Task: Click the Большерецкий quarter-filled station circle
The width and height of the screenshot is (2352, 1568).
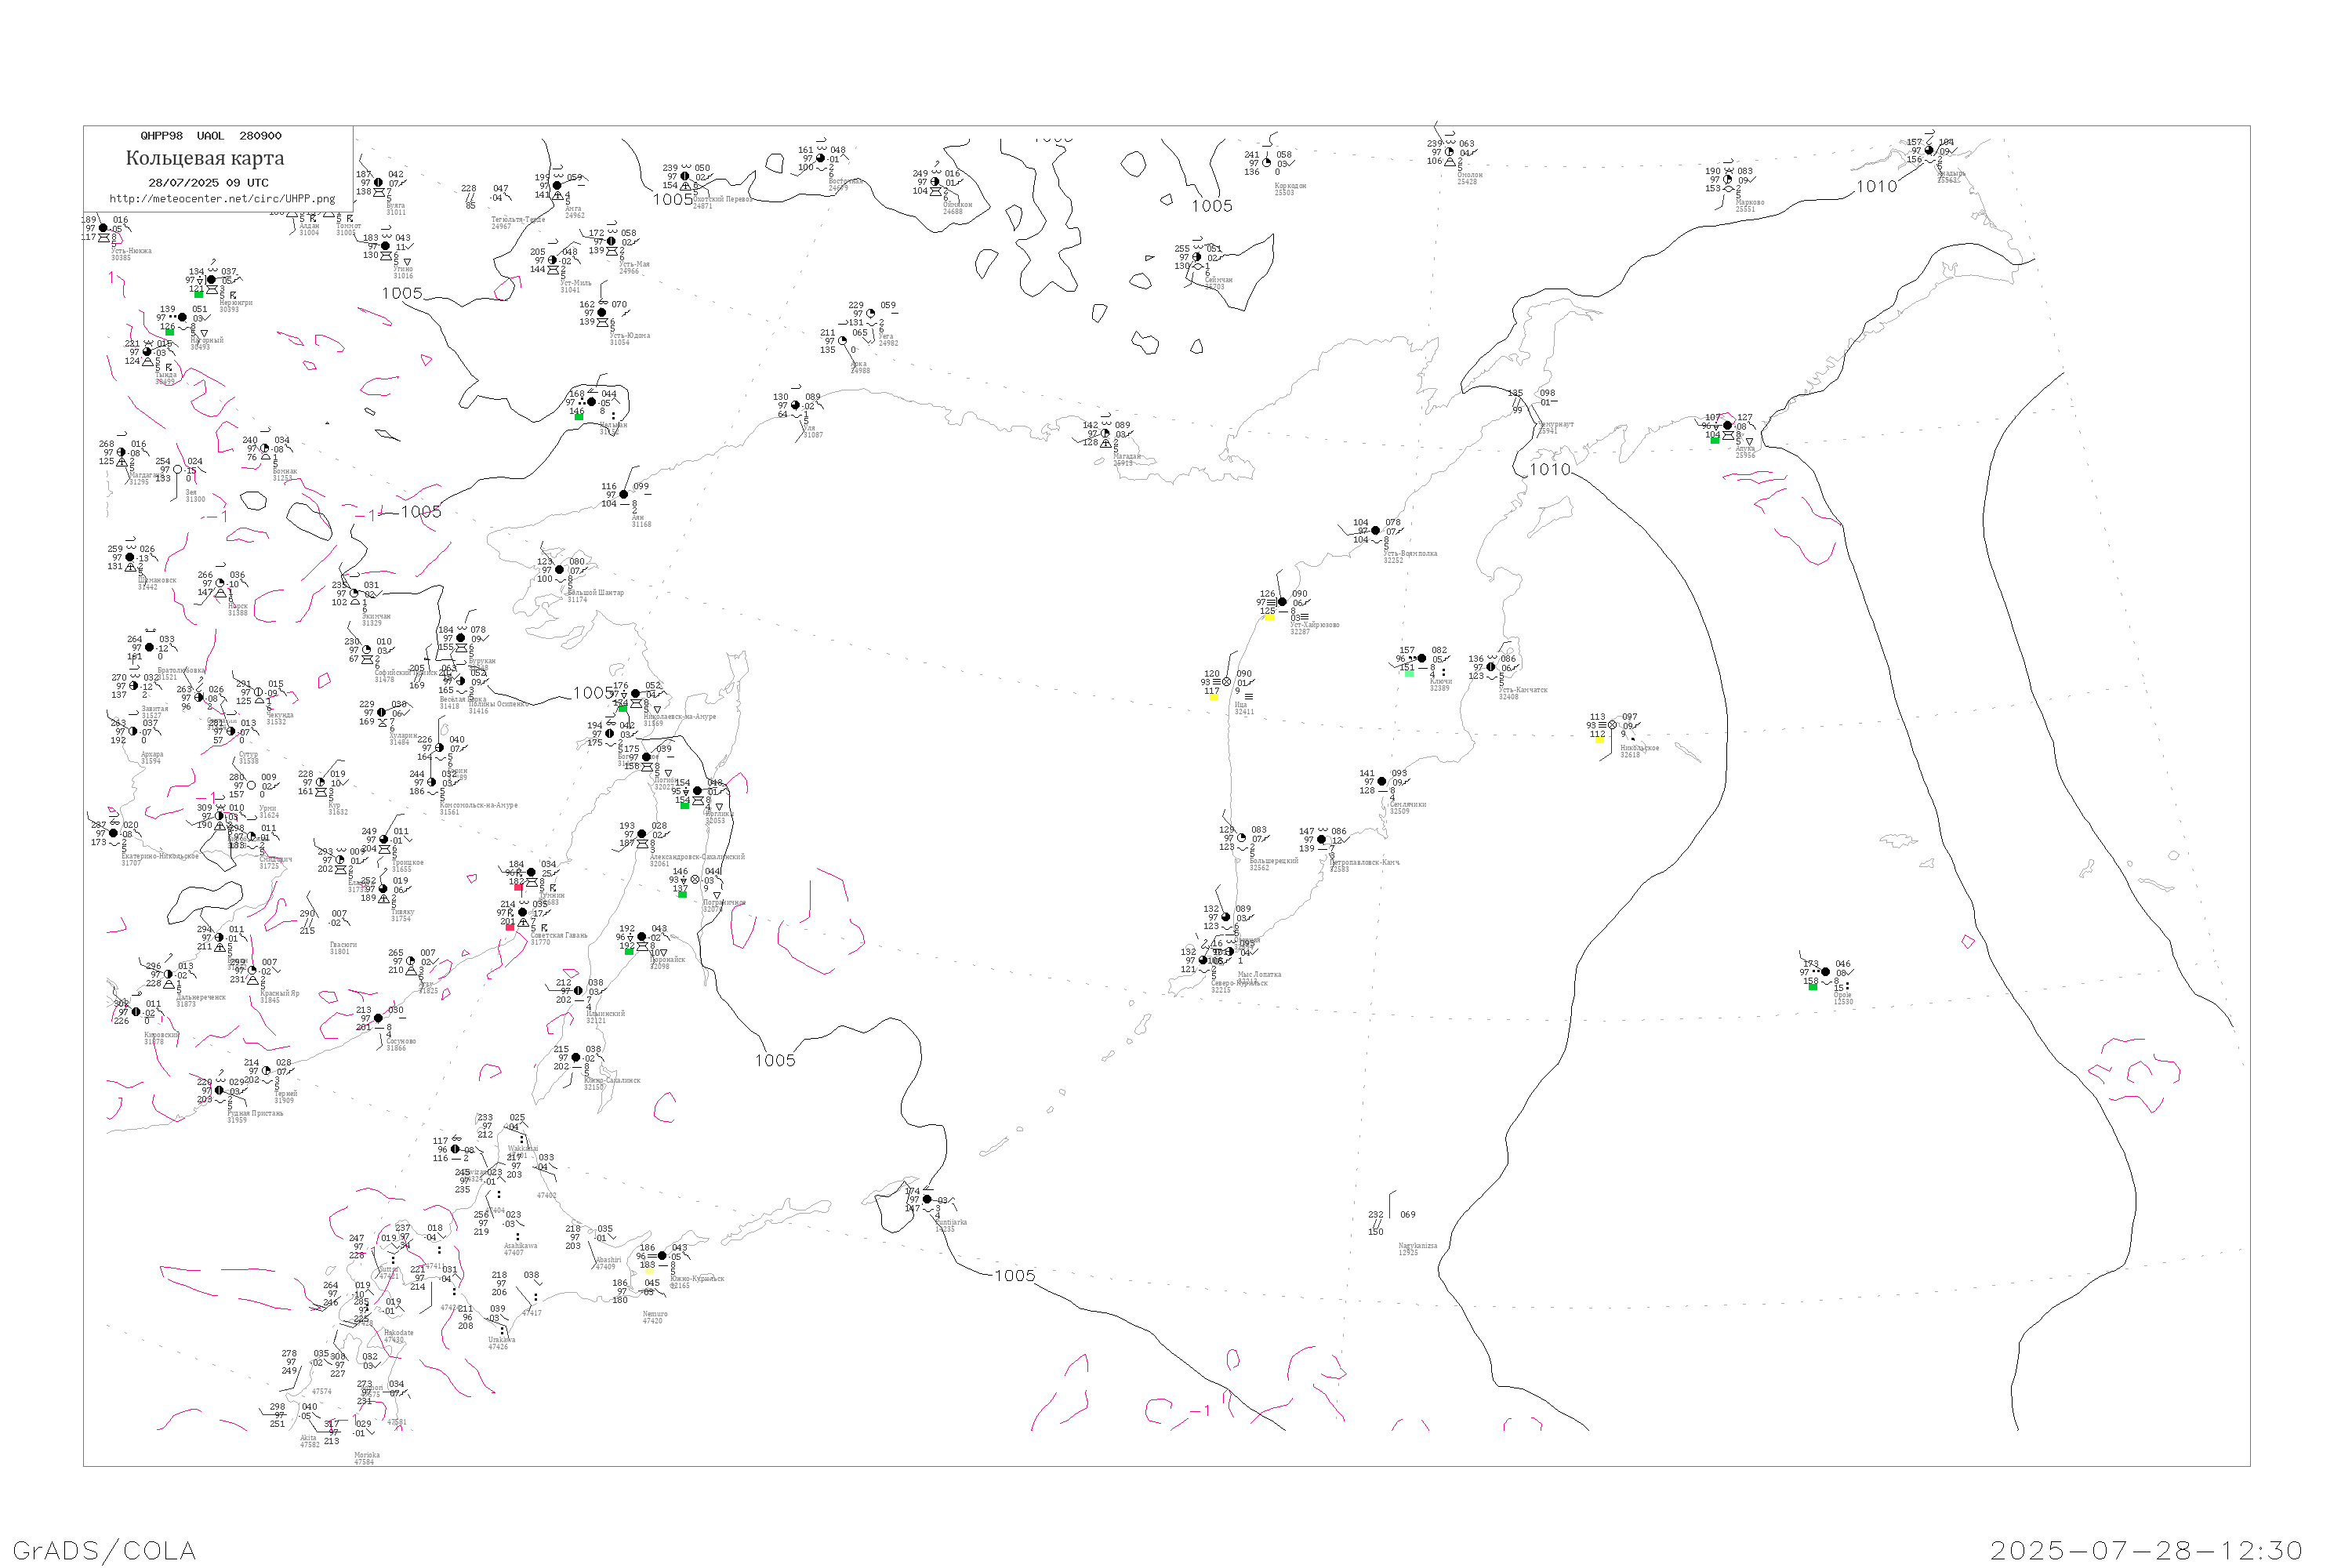Action: click(1242, 838)
